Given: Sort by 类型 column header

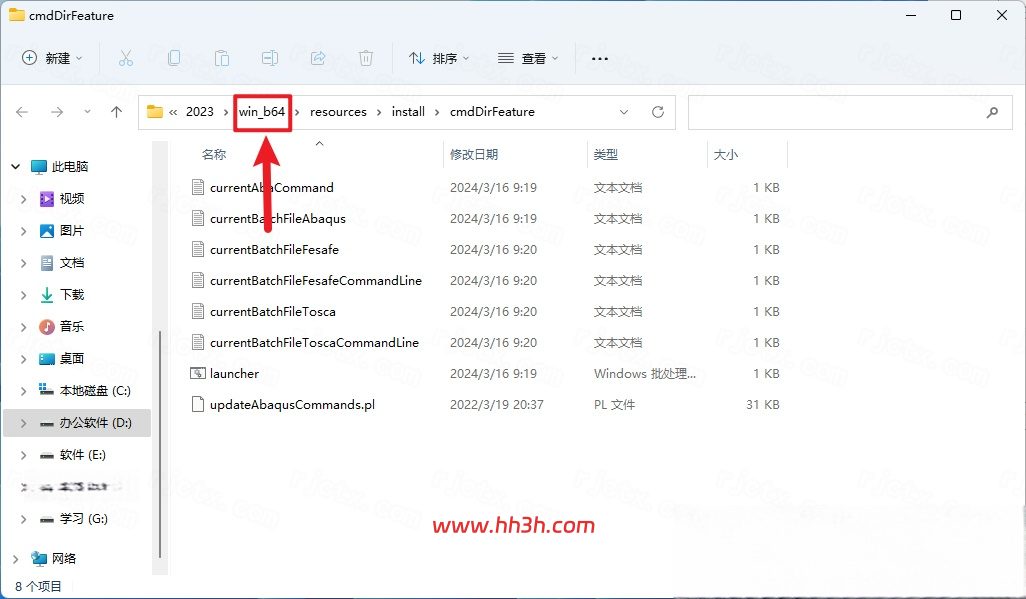Looking at the screenshot, I should 605,154.
